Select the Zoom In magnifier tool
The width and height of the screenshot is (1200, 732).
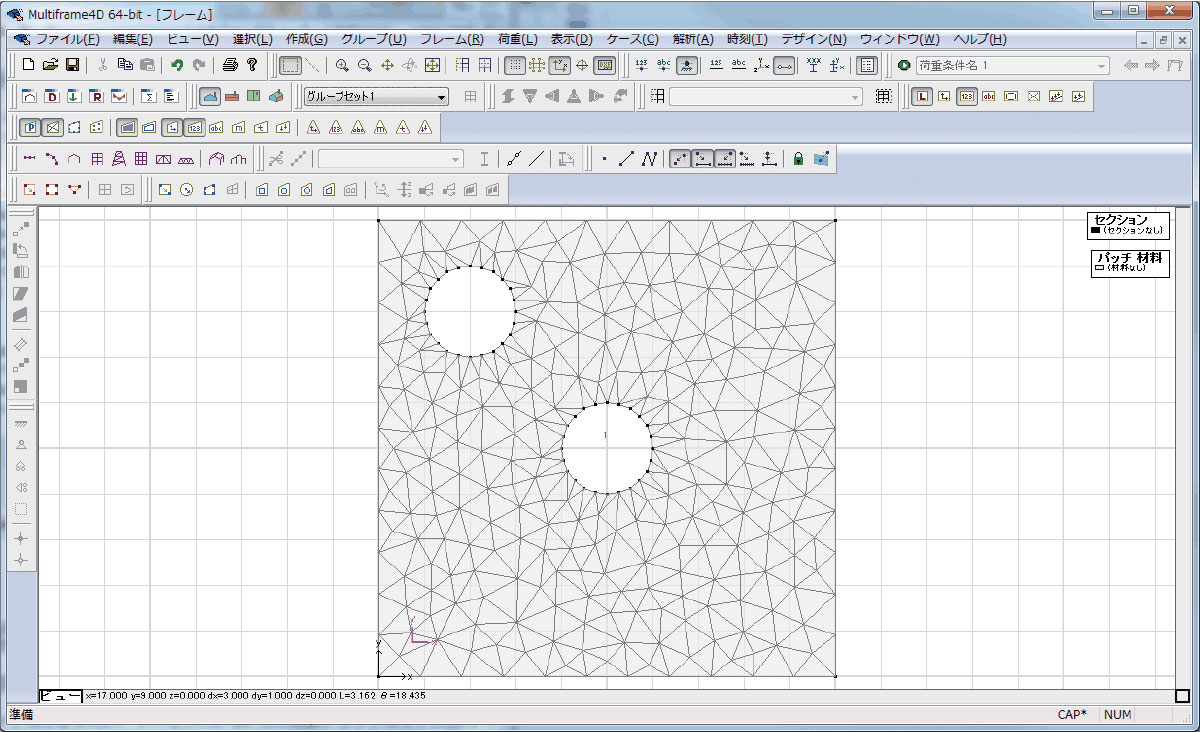click(342, 65)
